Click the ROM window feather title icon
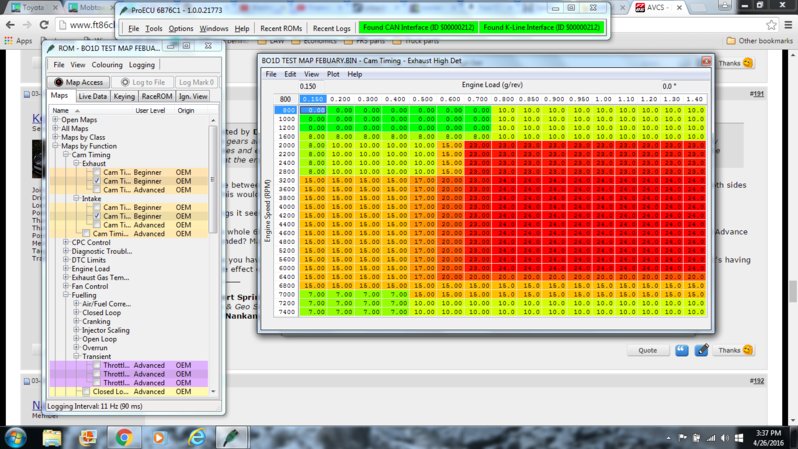 click(x=51, y=48)
